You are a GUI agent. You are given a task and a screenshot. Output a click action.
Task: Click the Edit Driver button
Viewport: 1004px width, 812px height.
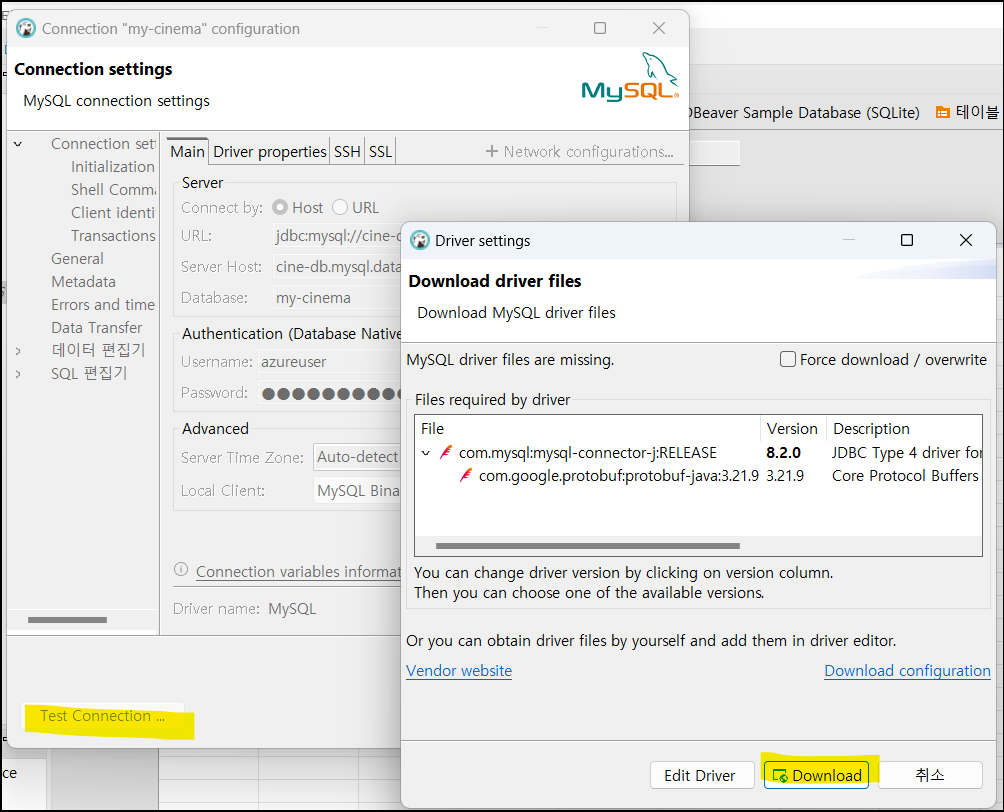[x=701, y=775]
